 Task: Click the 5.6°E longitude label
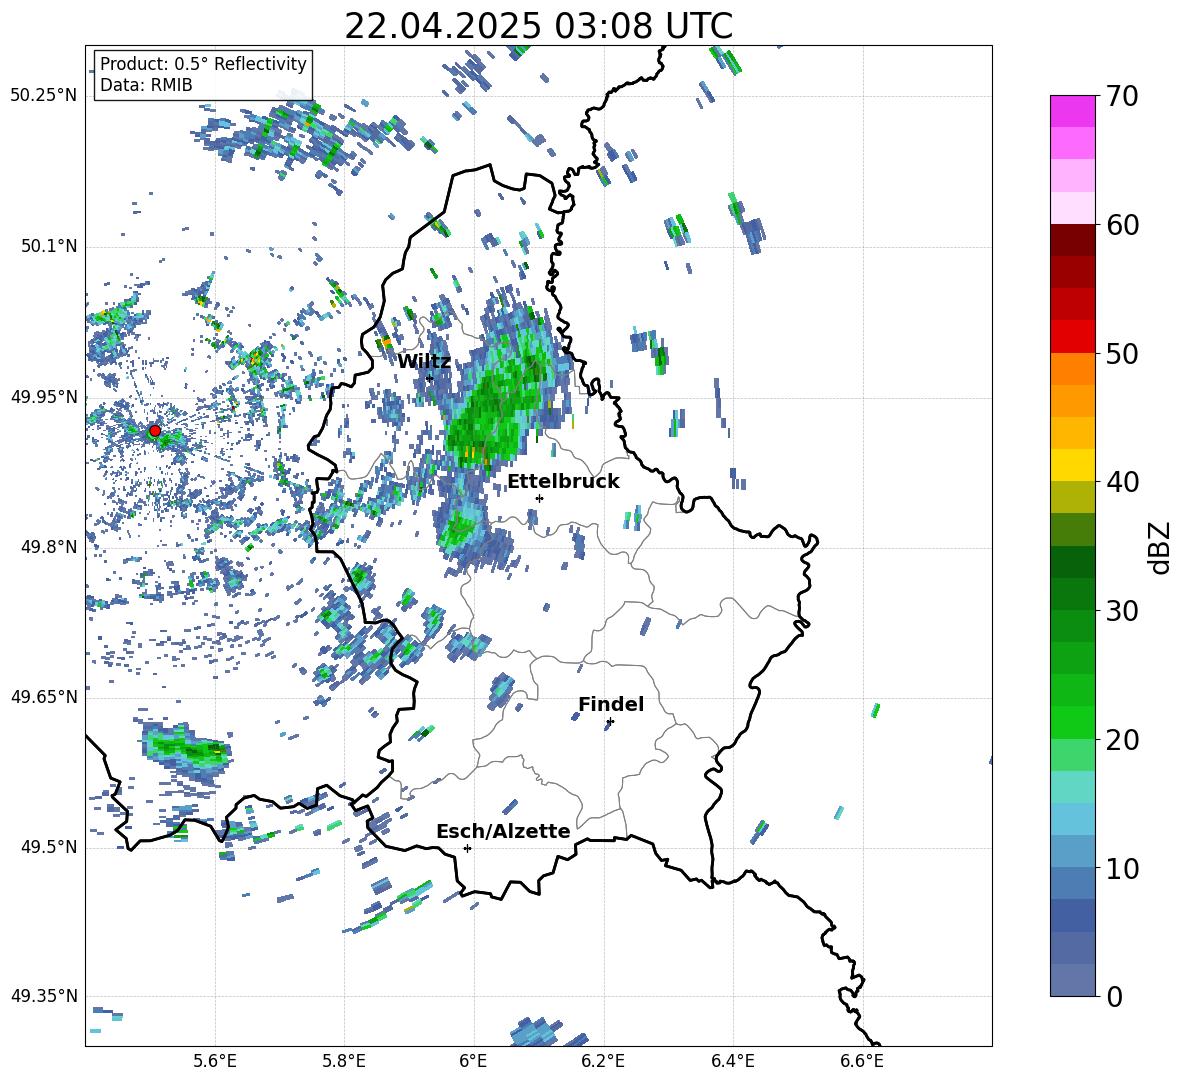tap(215, 1061)
